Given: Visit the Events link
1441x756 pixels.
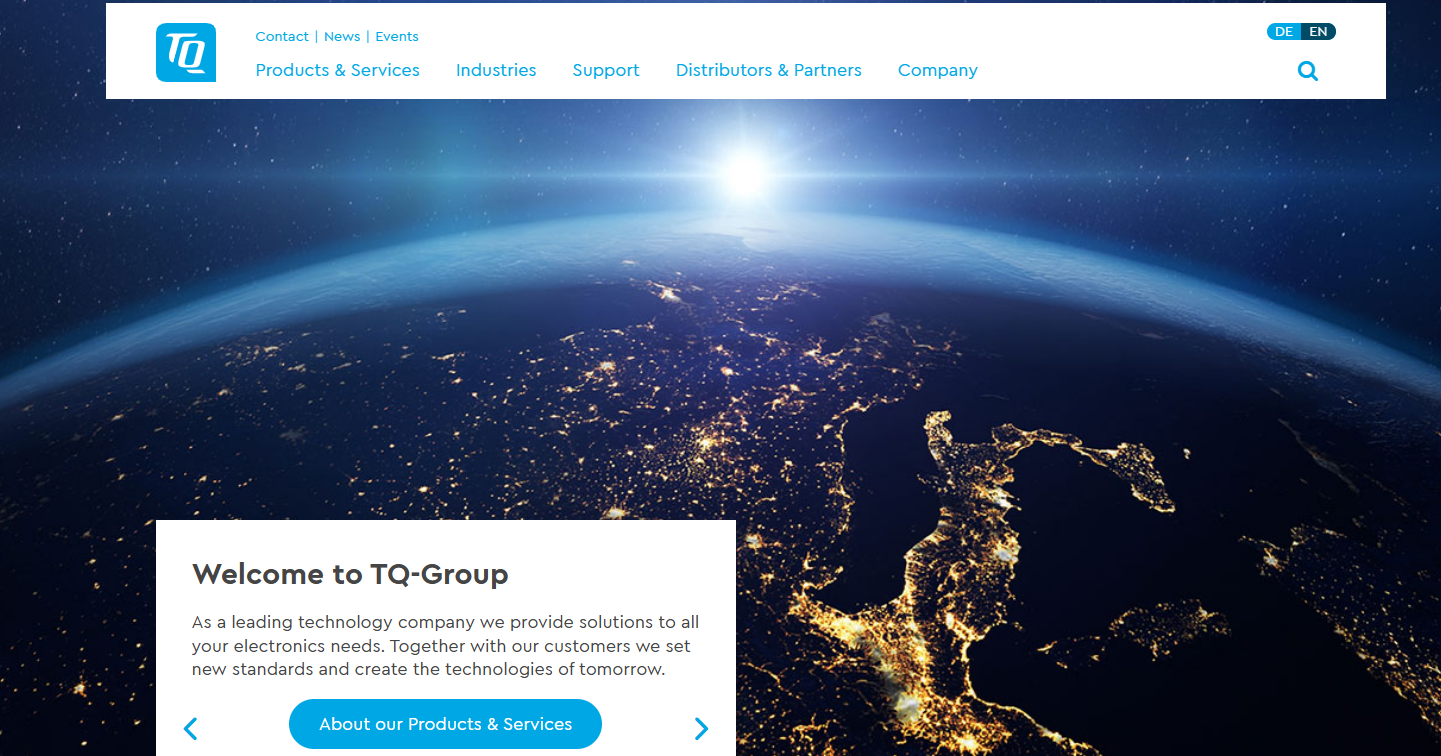Looking at the screenshot, I should 397,37.
